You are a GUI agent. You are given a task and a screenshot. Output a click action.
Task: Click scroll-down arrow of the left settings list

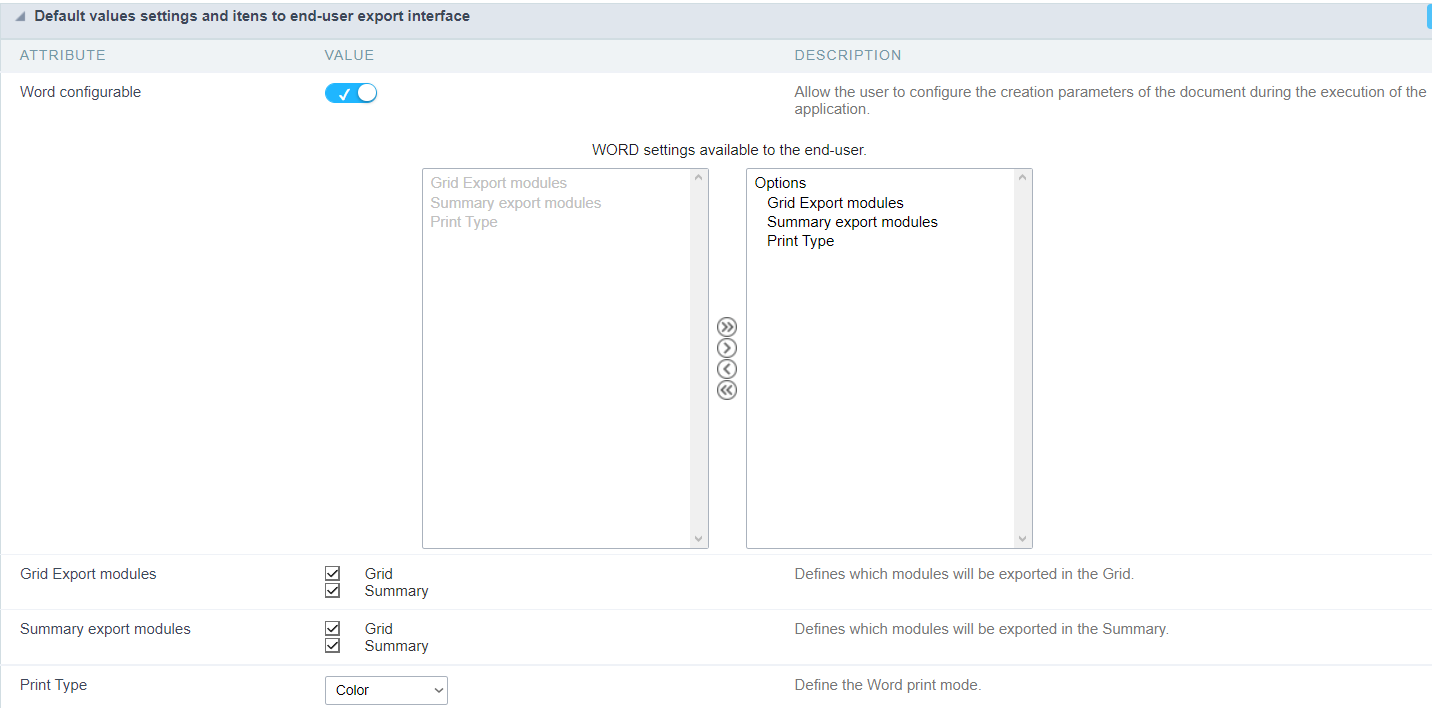click(x=699, y=539)
